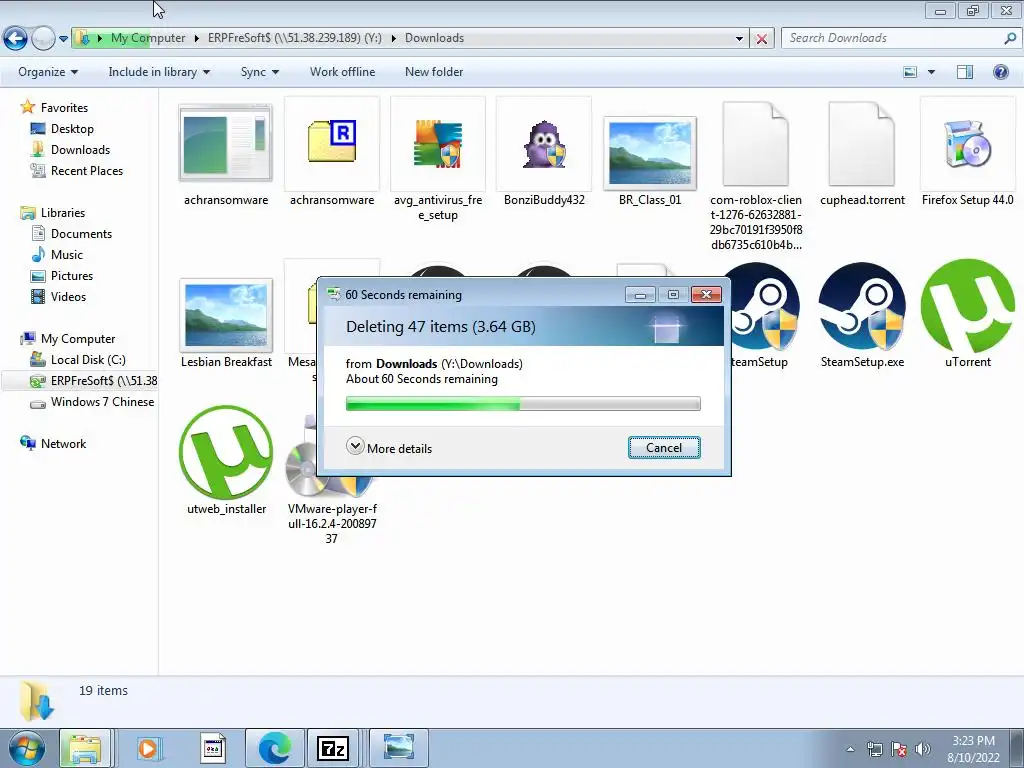Open Windows Media Player from taskbar
Viewport: 1024px width, 768px height.
[x=148, y=748]
